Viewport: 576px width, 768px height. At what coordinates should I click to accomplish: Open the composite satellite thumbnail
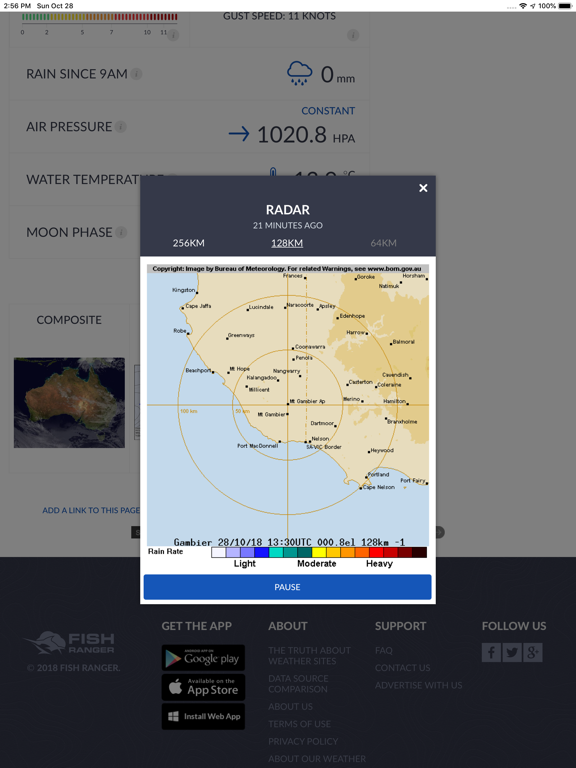[69, 403]
